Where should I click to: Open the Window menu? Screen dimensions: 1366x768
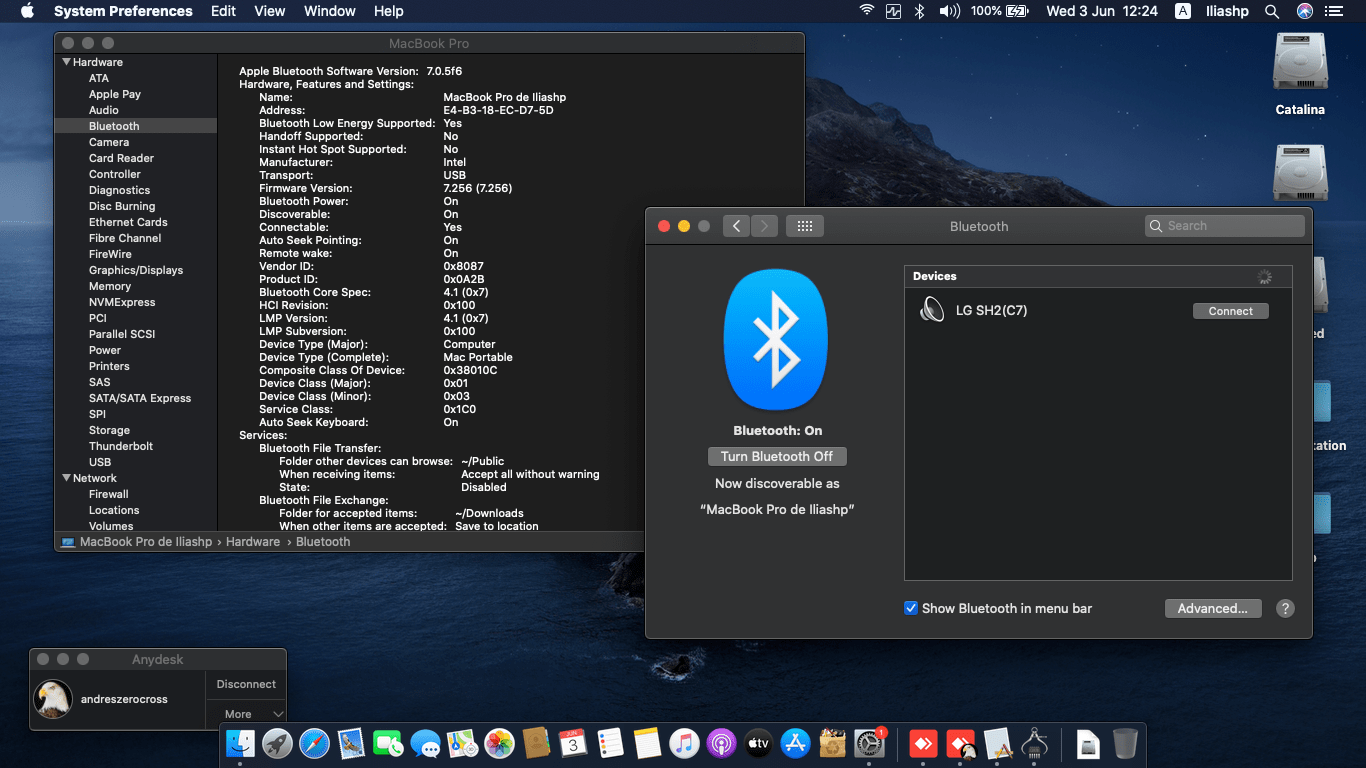tap(329, 11)
